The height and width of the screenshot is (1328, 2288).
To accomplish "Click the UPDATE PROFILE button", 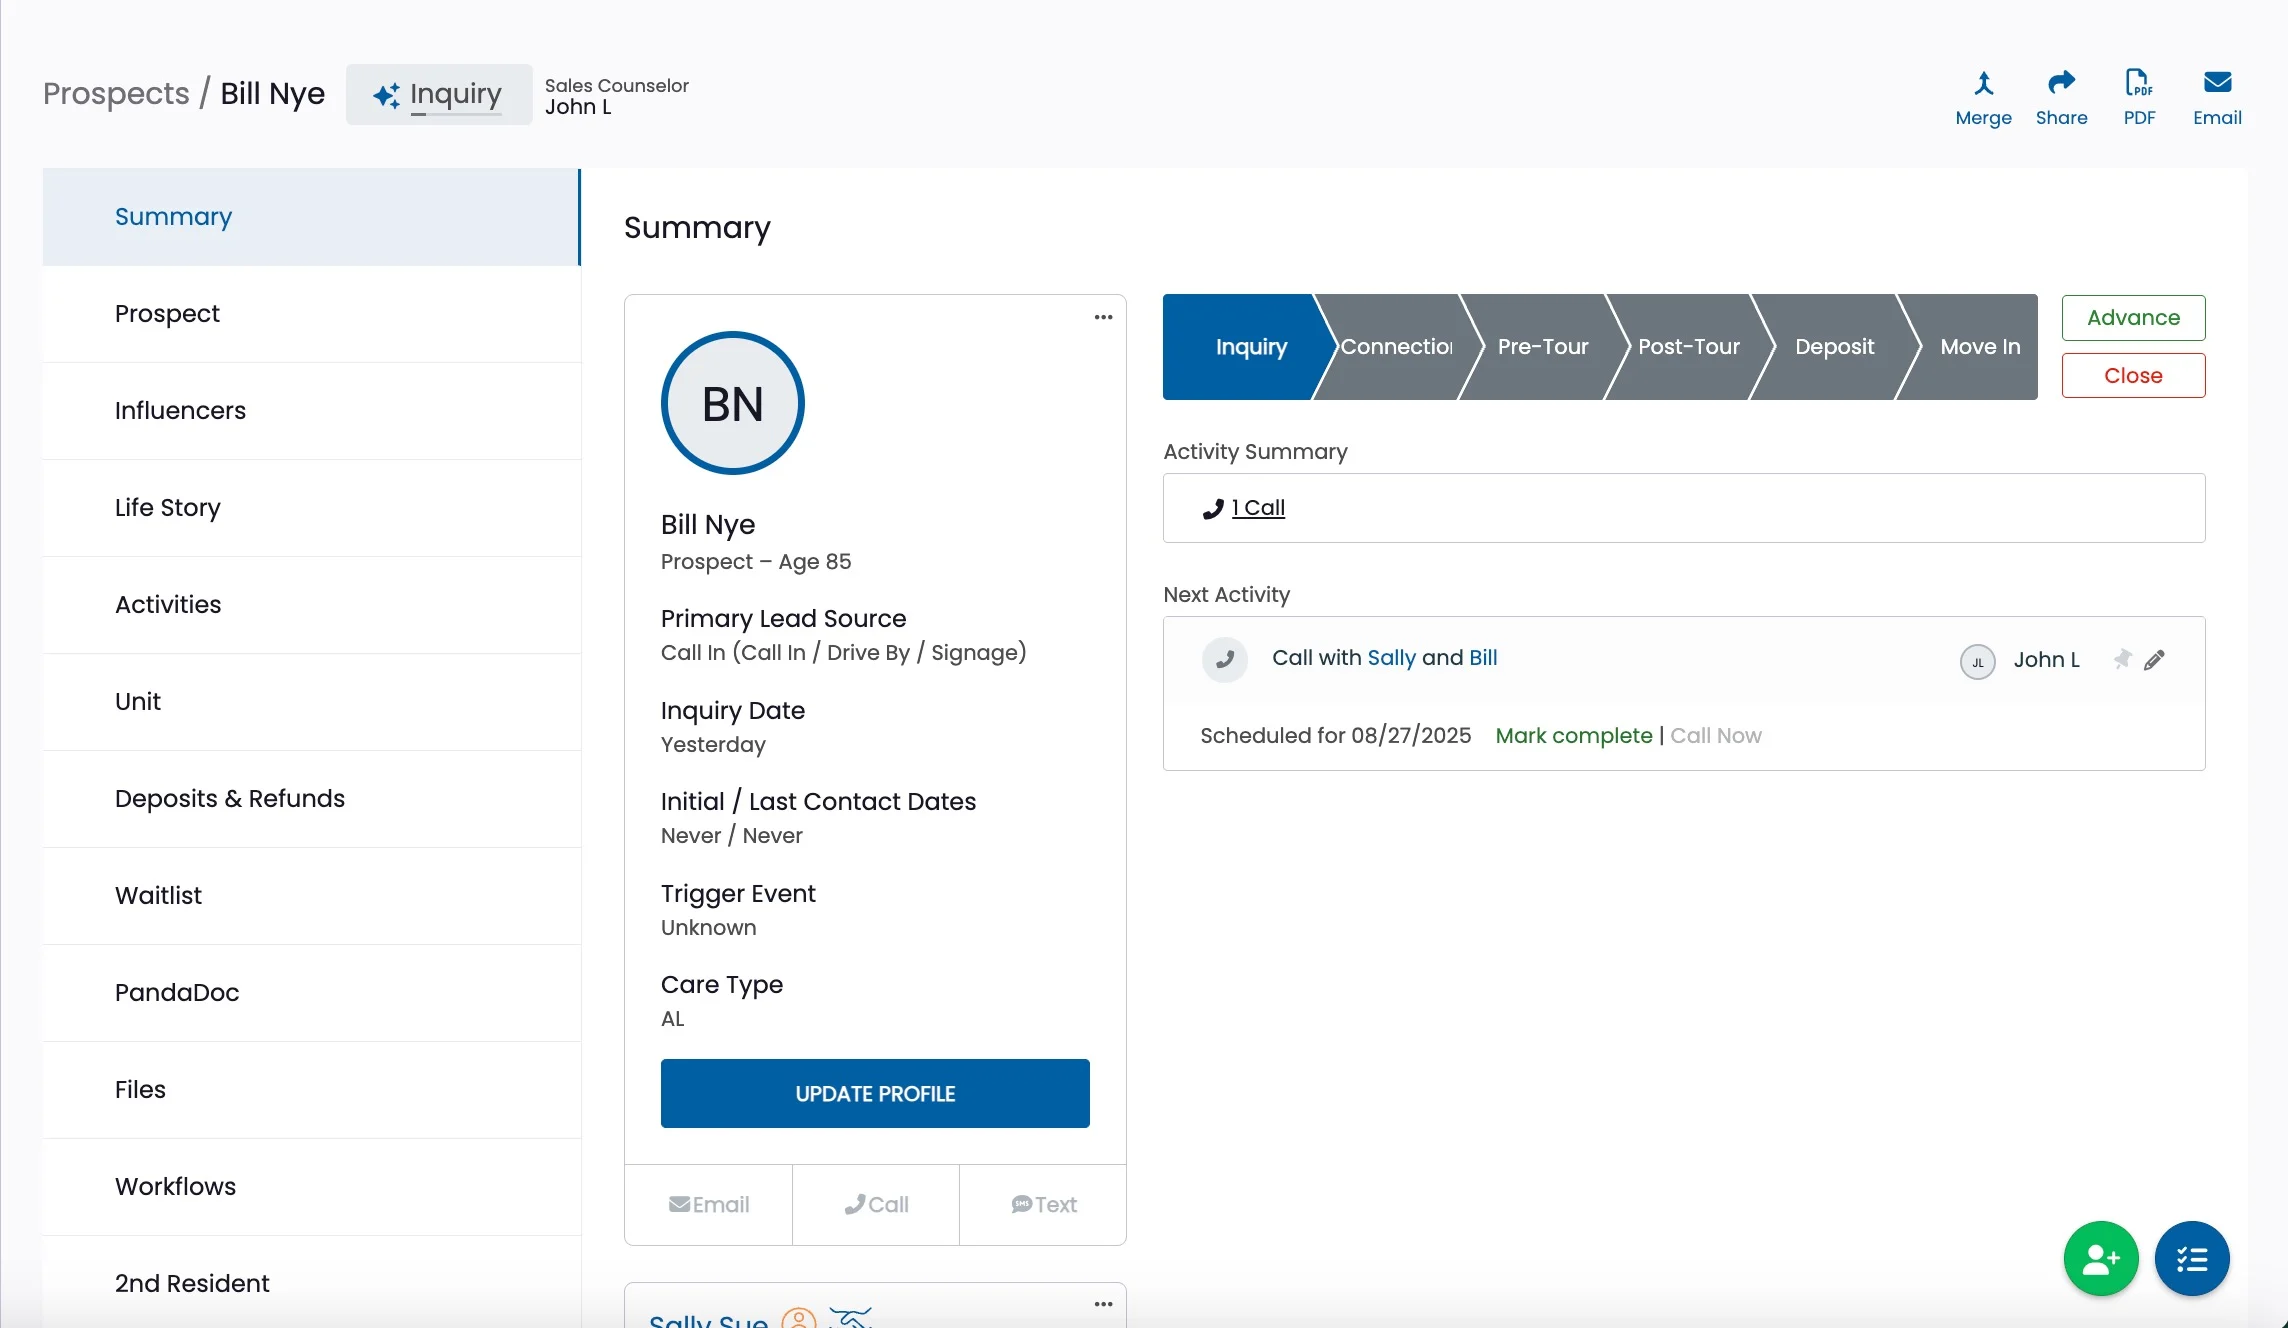I will tap(875, 1093).
